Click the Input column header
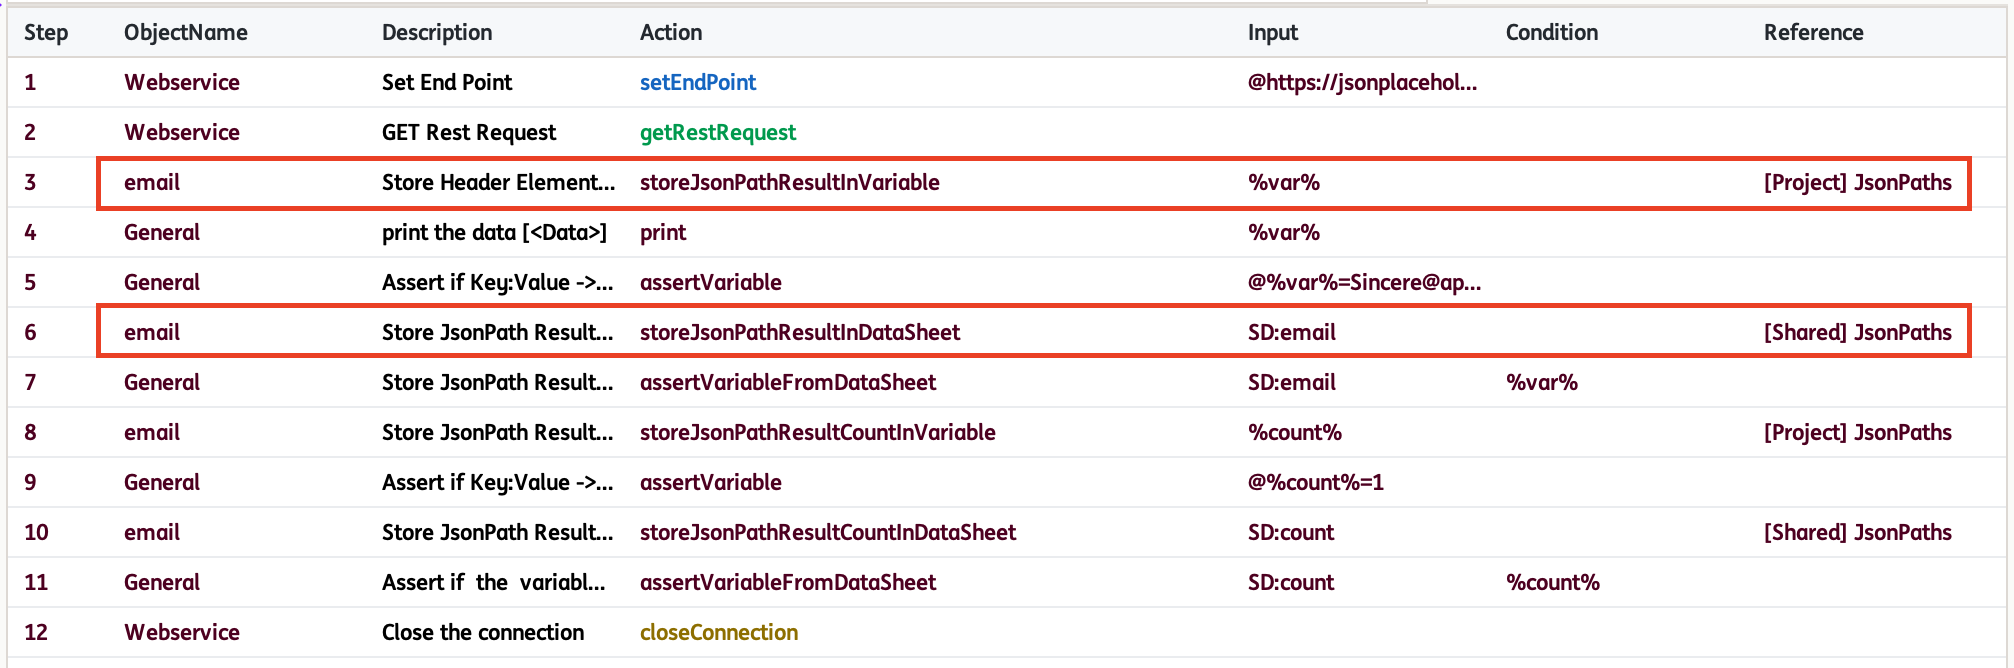This screenshot has width=2014, height=668. (x=1273, y=32)
